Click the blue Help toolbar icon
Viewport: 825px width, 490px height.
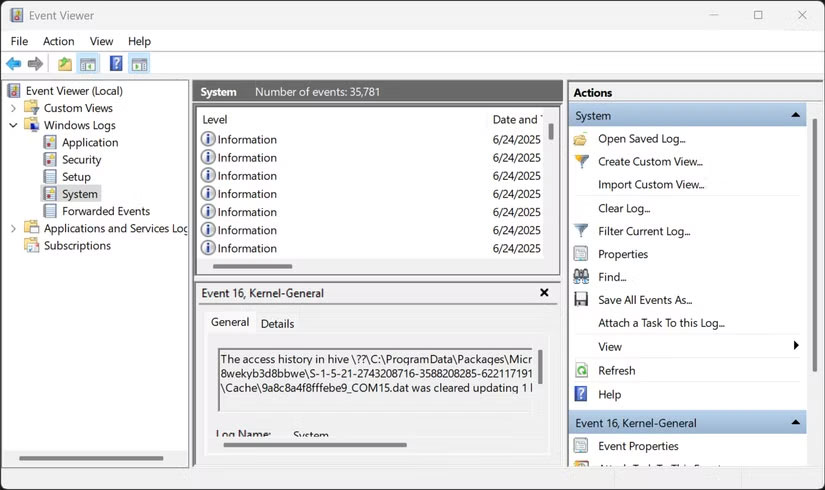116,64
